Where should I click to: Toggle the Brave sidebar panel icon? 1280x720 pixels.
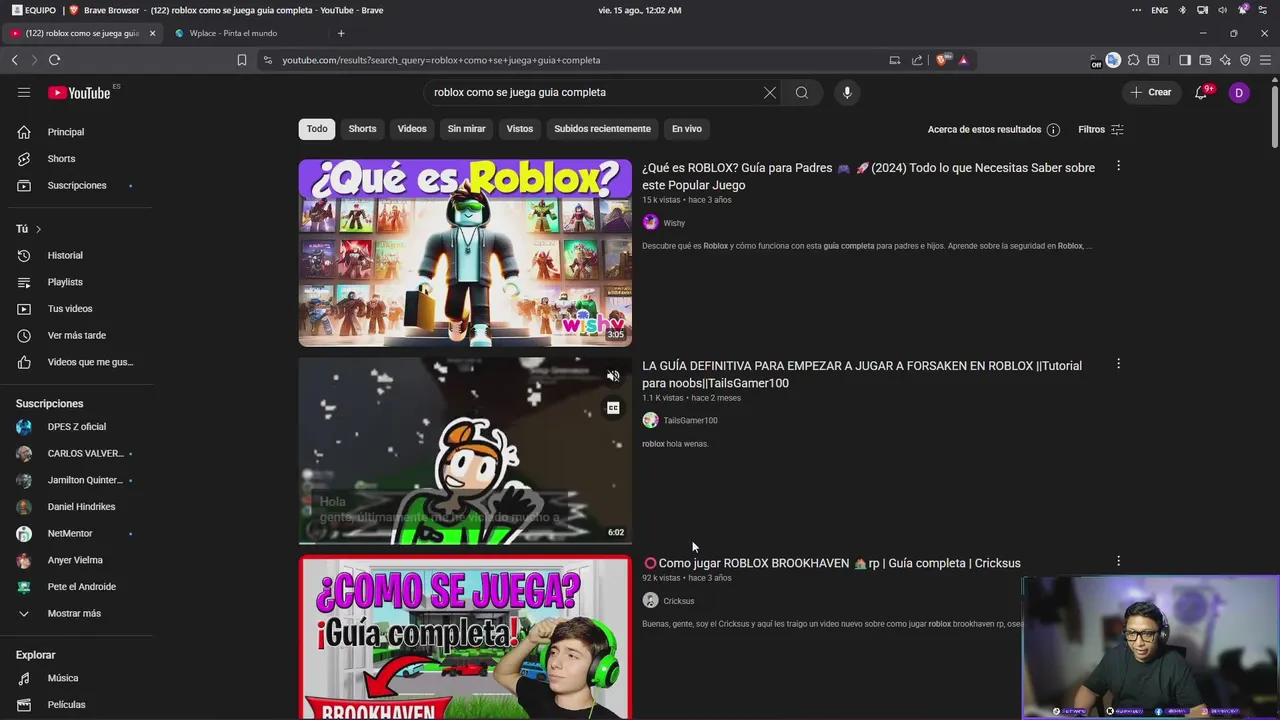tap(1185, 60)
